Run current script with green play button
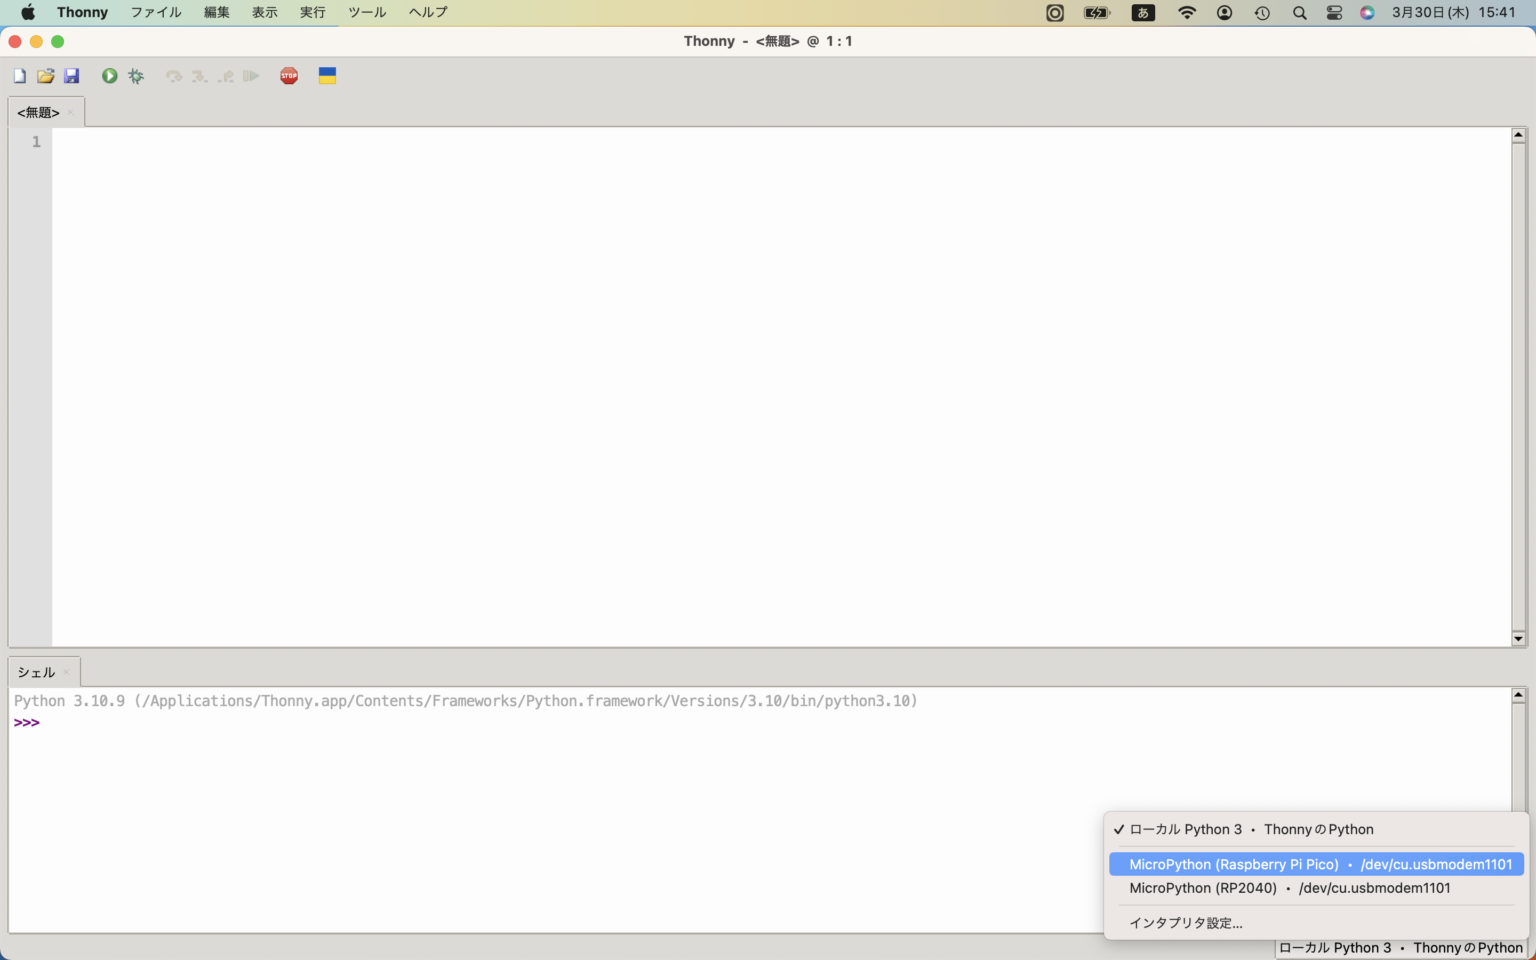This screenshot has height=960, width=1536. point(109,76)
